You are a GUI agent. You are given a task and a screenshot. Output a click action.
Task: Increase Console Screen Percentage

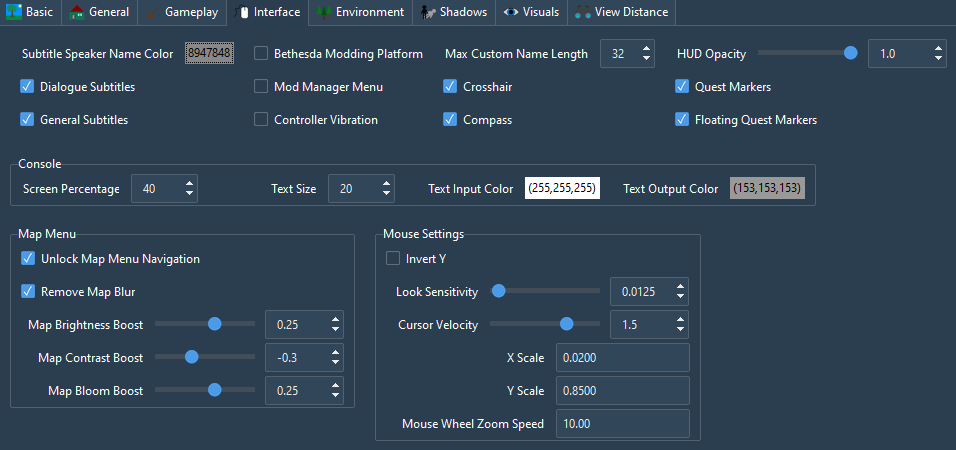190,184
